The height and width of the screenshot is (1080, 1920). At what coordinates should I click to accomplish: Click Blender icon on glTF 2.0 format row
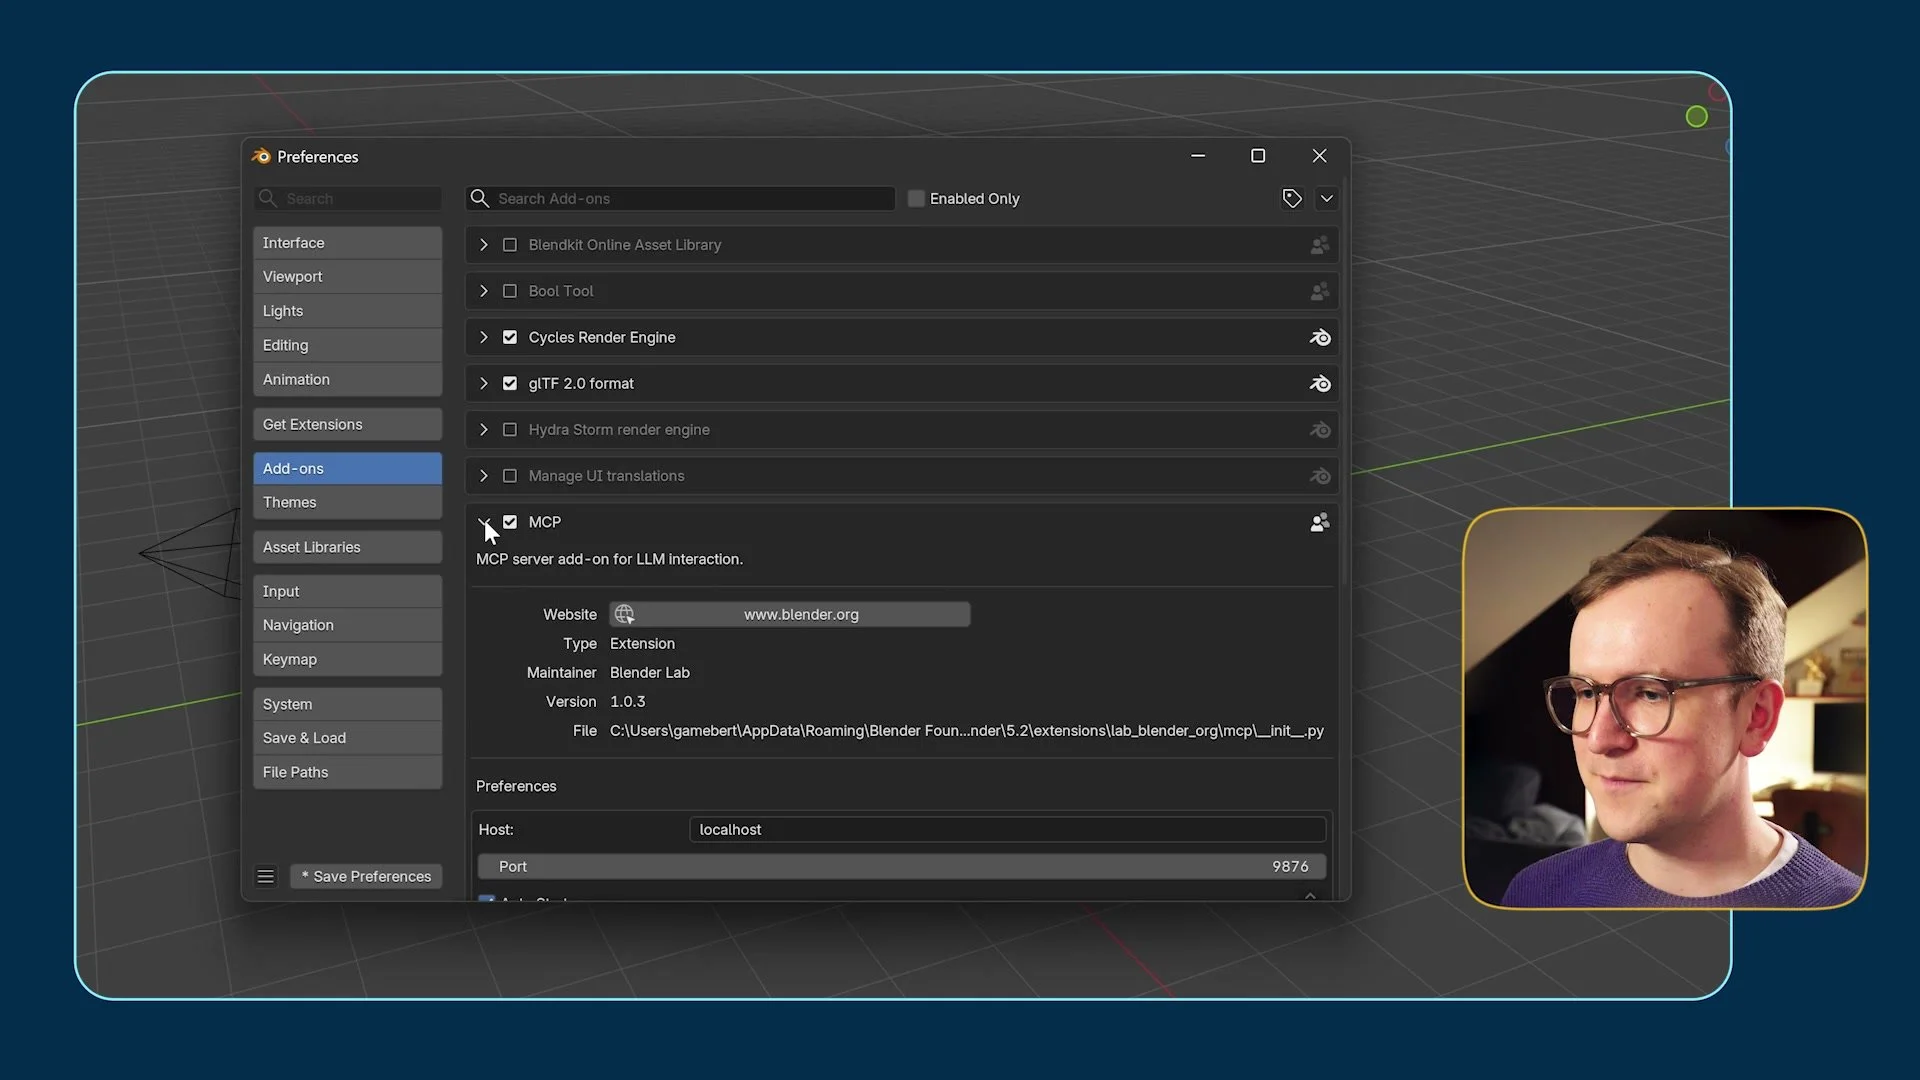coord(1320,383)
